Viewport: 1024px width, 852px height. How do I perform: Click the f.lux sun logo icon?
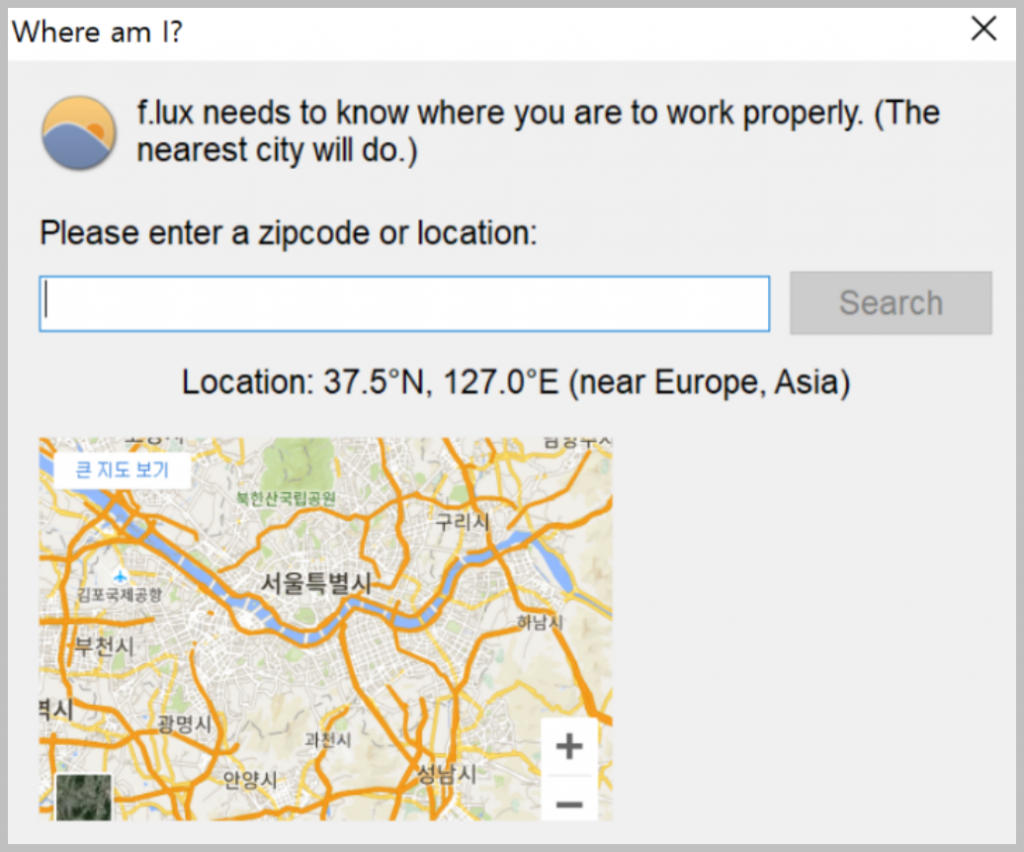[78, 133]
